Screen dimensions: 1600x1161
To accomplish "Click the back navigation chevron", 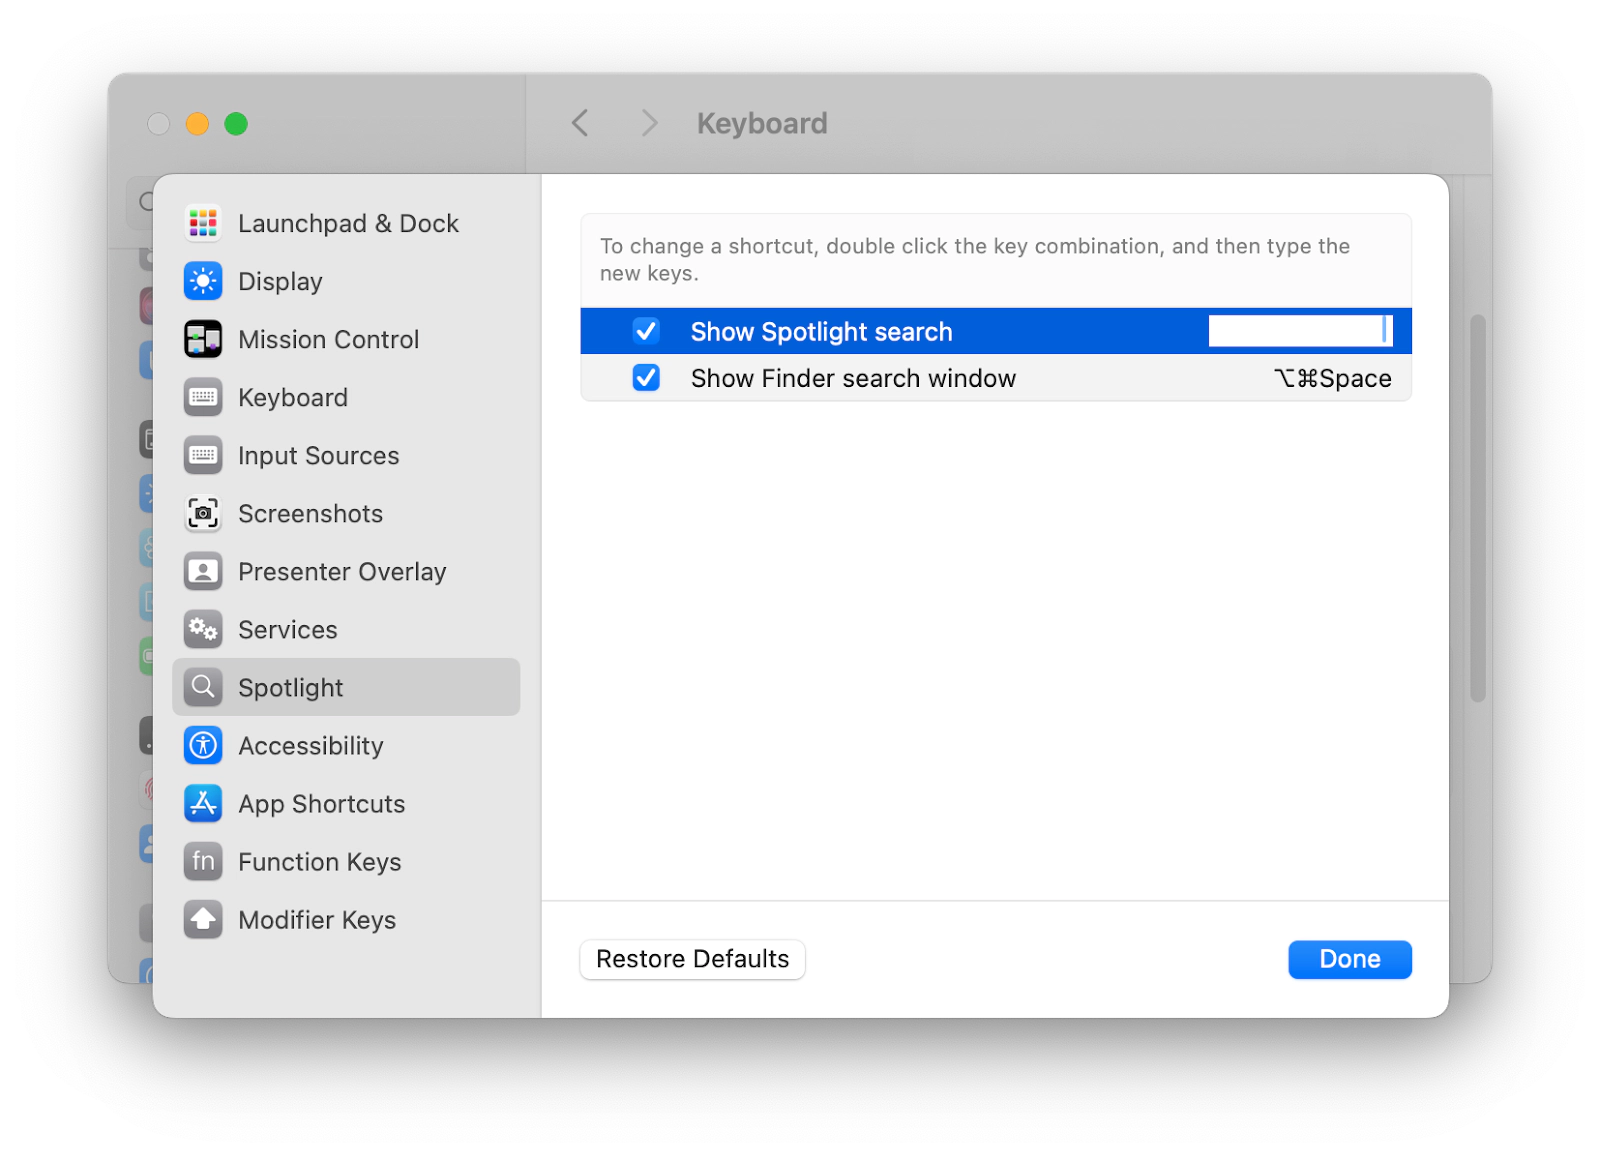I will [x=579, y=122].
